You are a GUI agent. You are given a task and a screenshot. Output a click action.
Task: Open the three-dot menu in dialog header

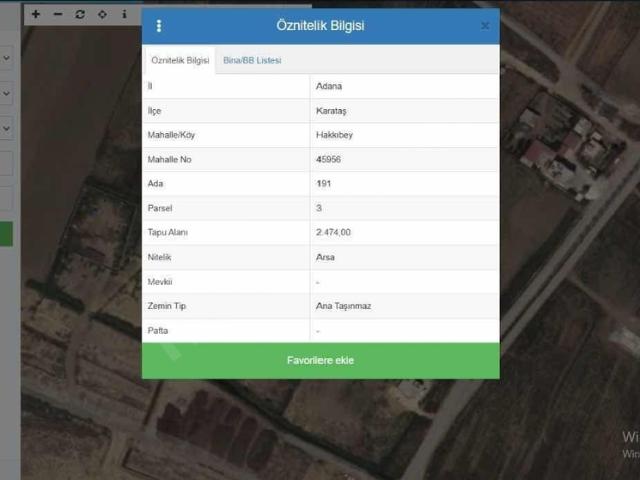pyautogui.click(x=159, y=26)
